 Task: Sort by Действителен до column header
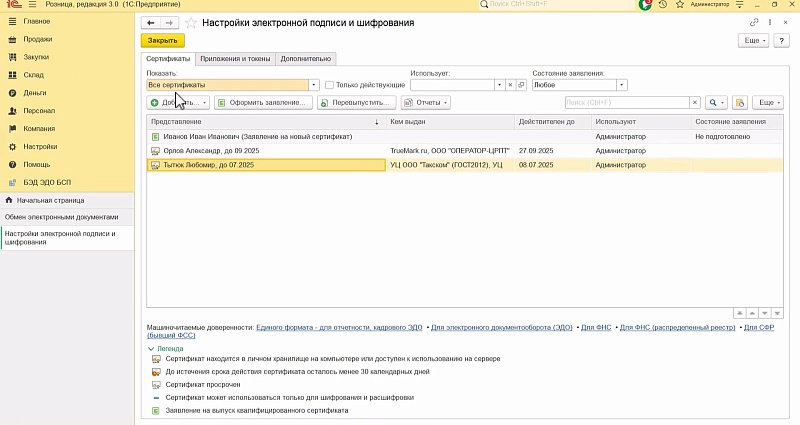[x=553, y=122]
